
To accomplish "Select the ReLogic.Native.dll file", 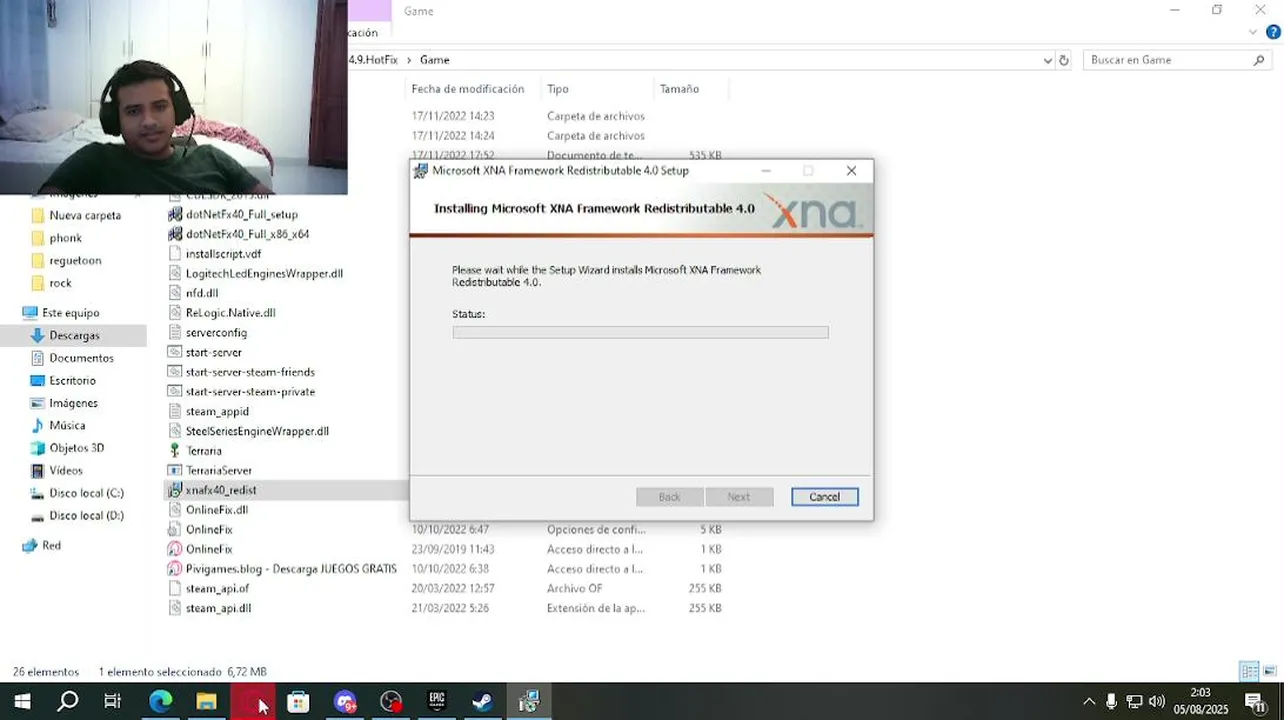I will [x=230, y=313].
